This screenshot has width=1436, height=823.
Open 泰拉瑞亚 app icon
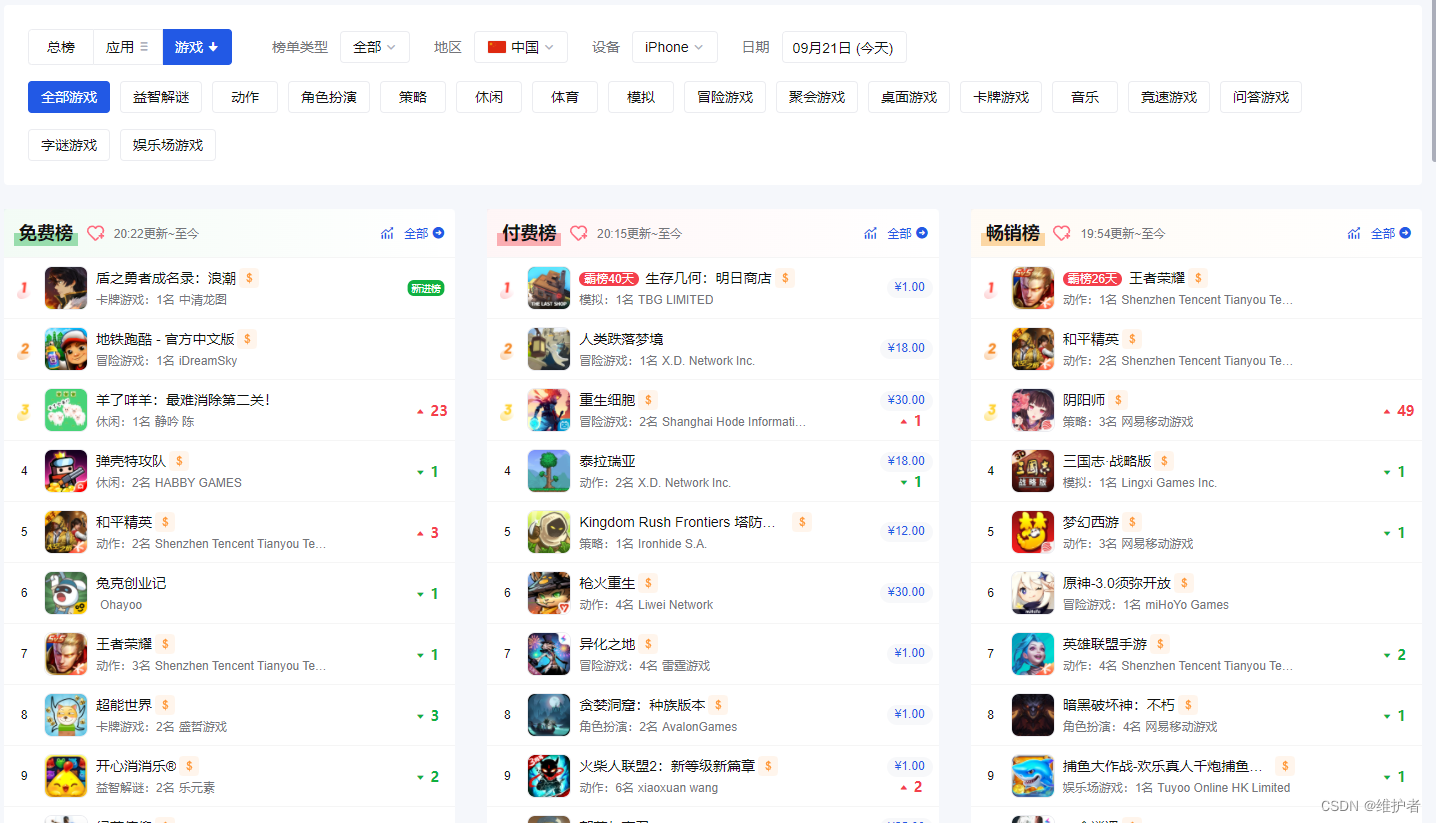pyautogui.click(x=549, y=471)
